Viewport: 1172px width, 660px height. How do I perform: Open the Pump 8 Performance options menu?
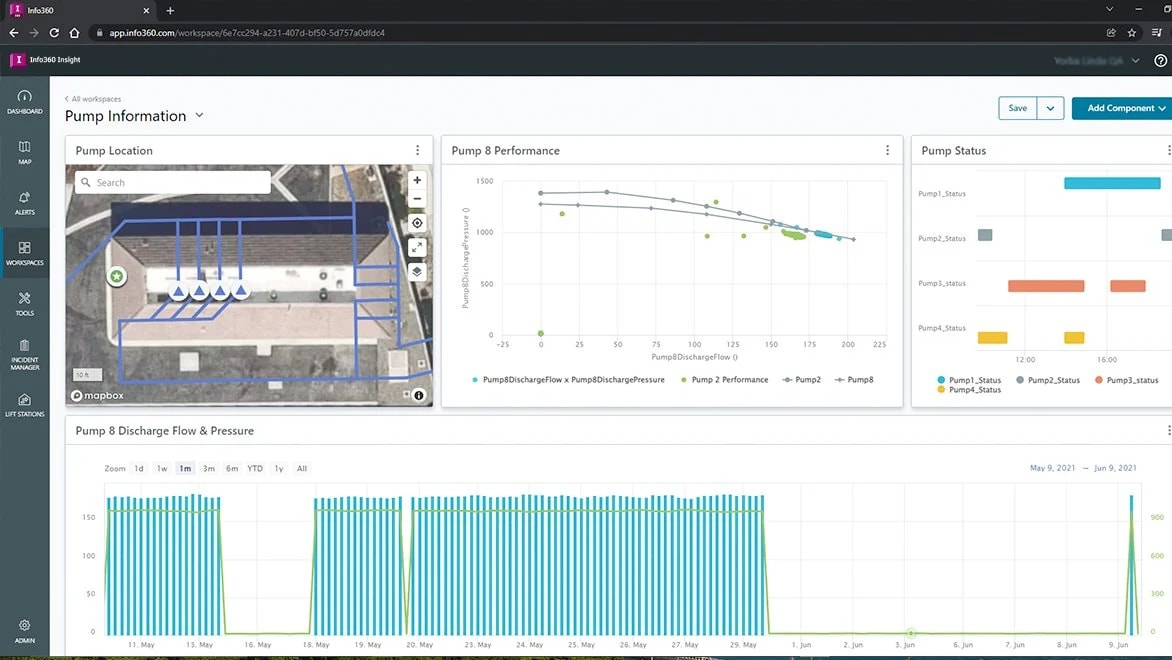tap(887, 149)
